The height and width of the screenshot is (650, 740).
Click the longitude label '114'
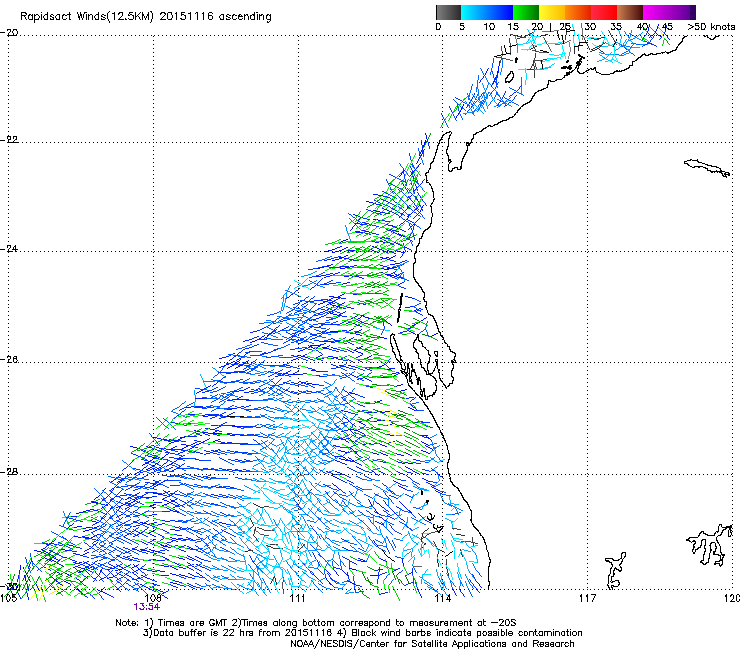pyautogui.click(x=442, y=598)
